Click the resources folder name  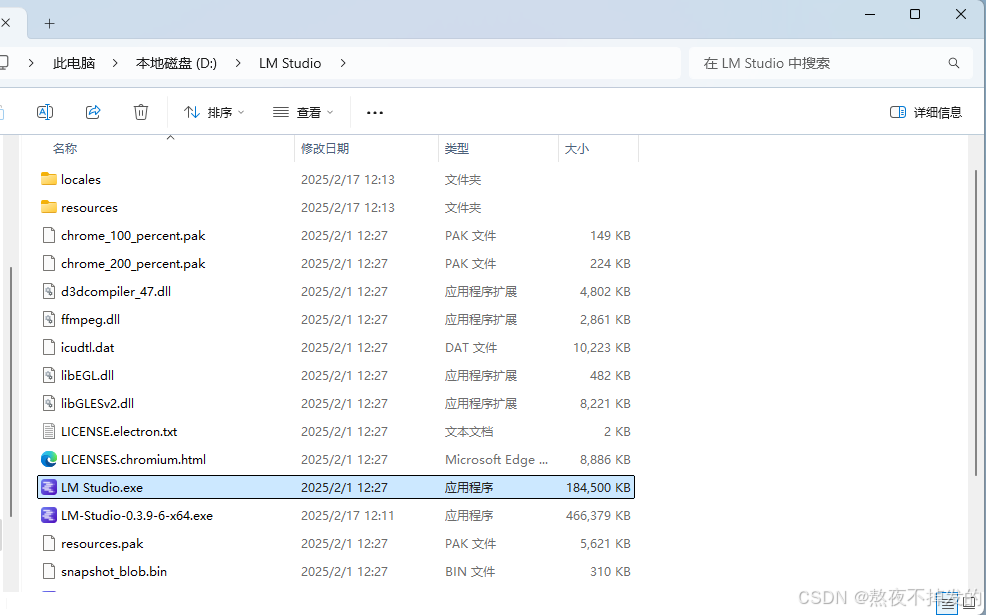click(89, 208)
